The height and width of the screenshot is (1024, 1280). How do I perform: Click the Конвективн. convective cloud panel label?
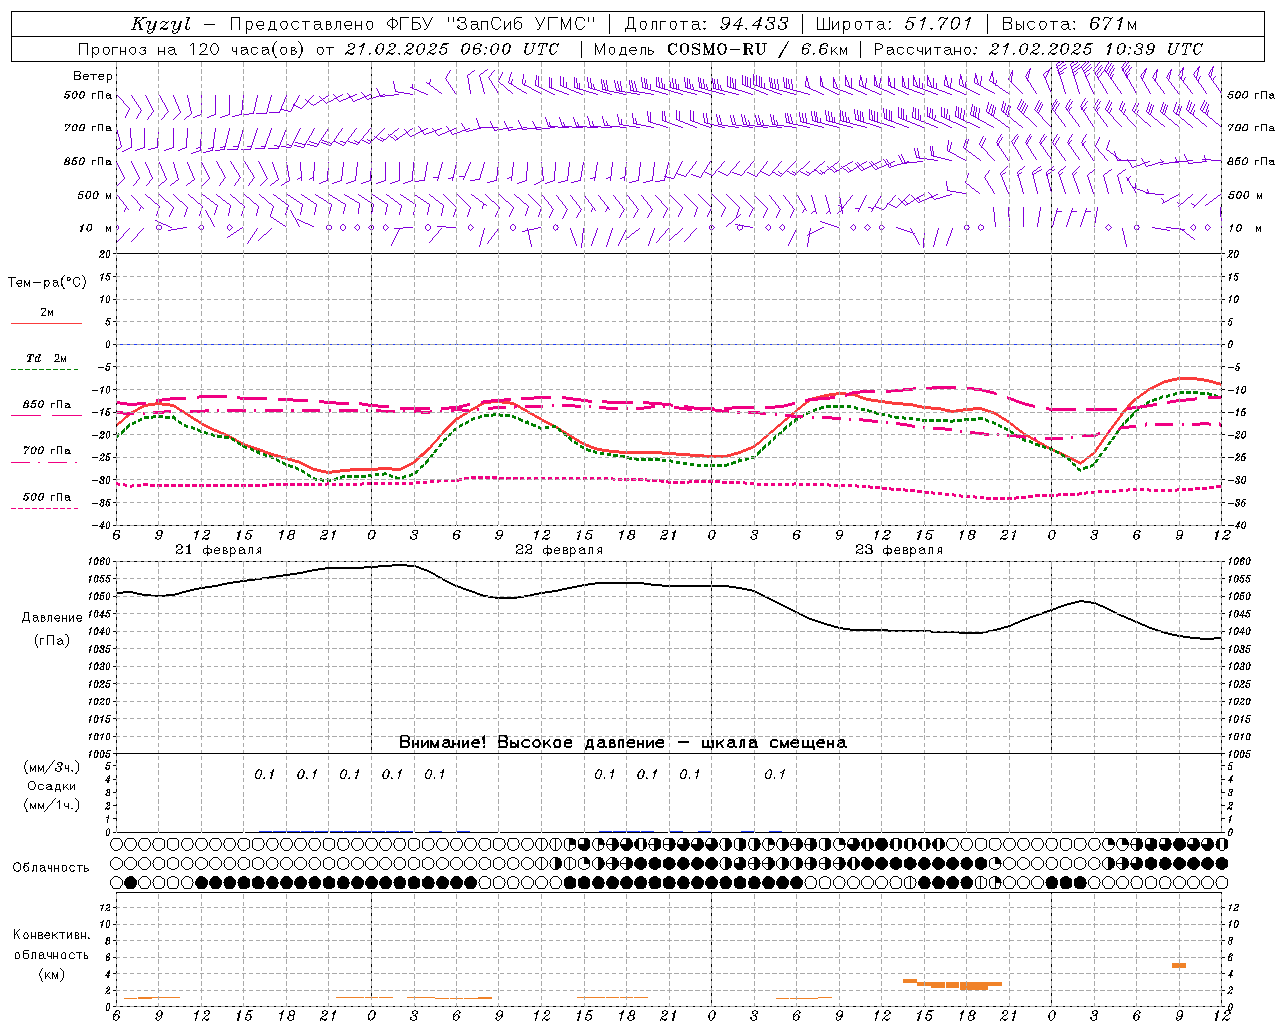51,935
